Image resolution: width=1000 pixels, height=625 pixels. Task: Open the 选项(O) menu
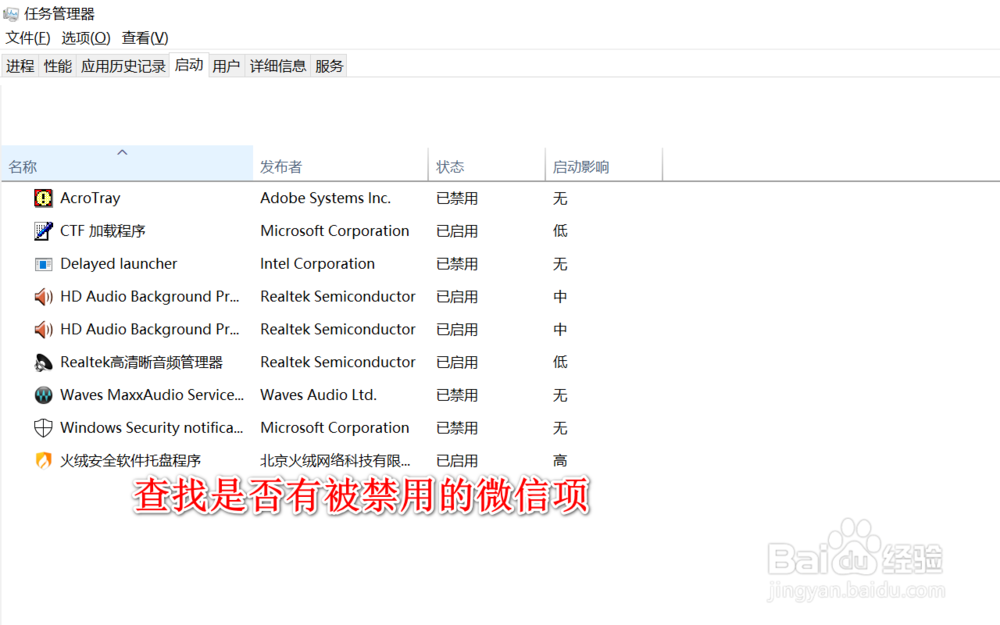pos(86,38)
